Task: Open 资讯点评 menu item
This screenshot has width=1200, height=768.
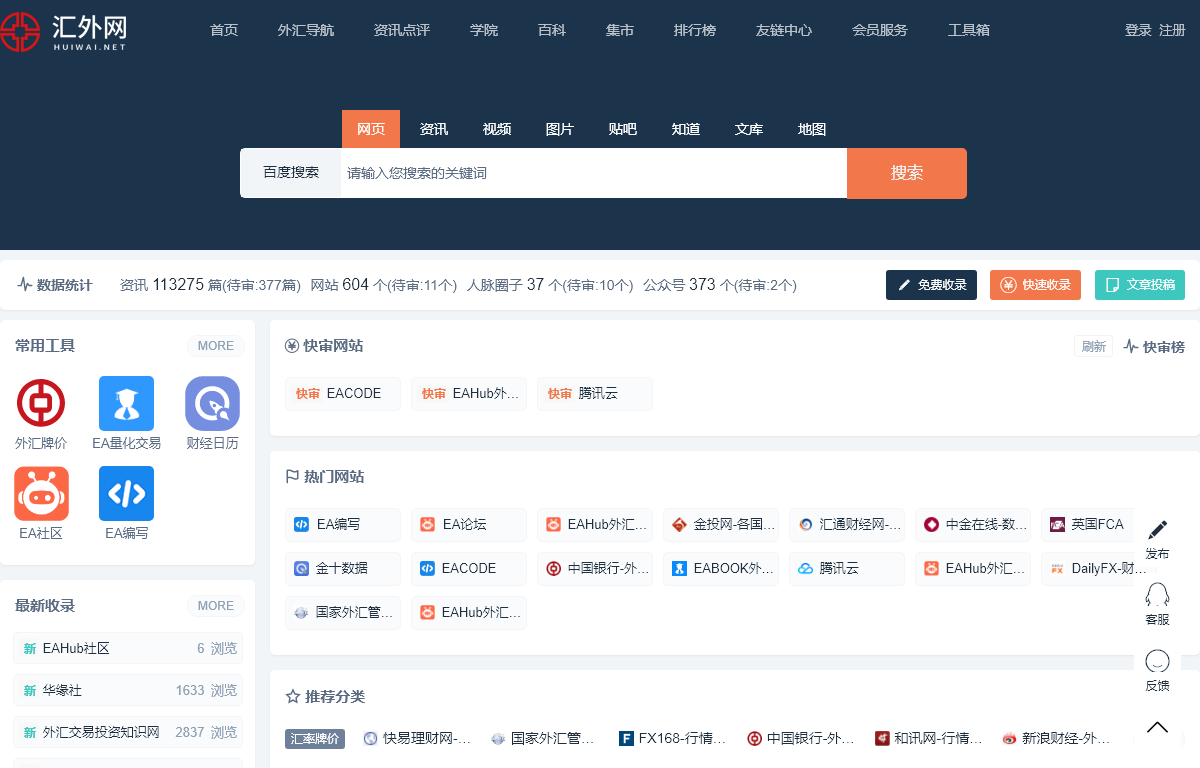Action: [x=402, y=30]
